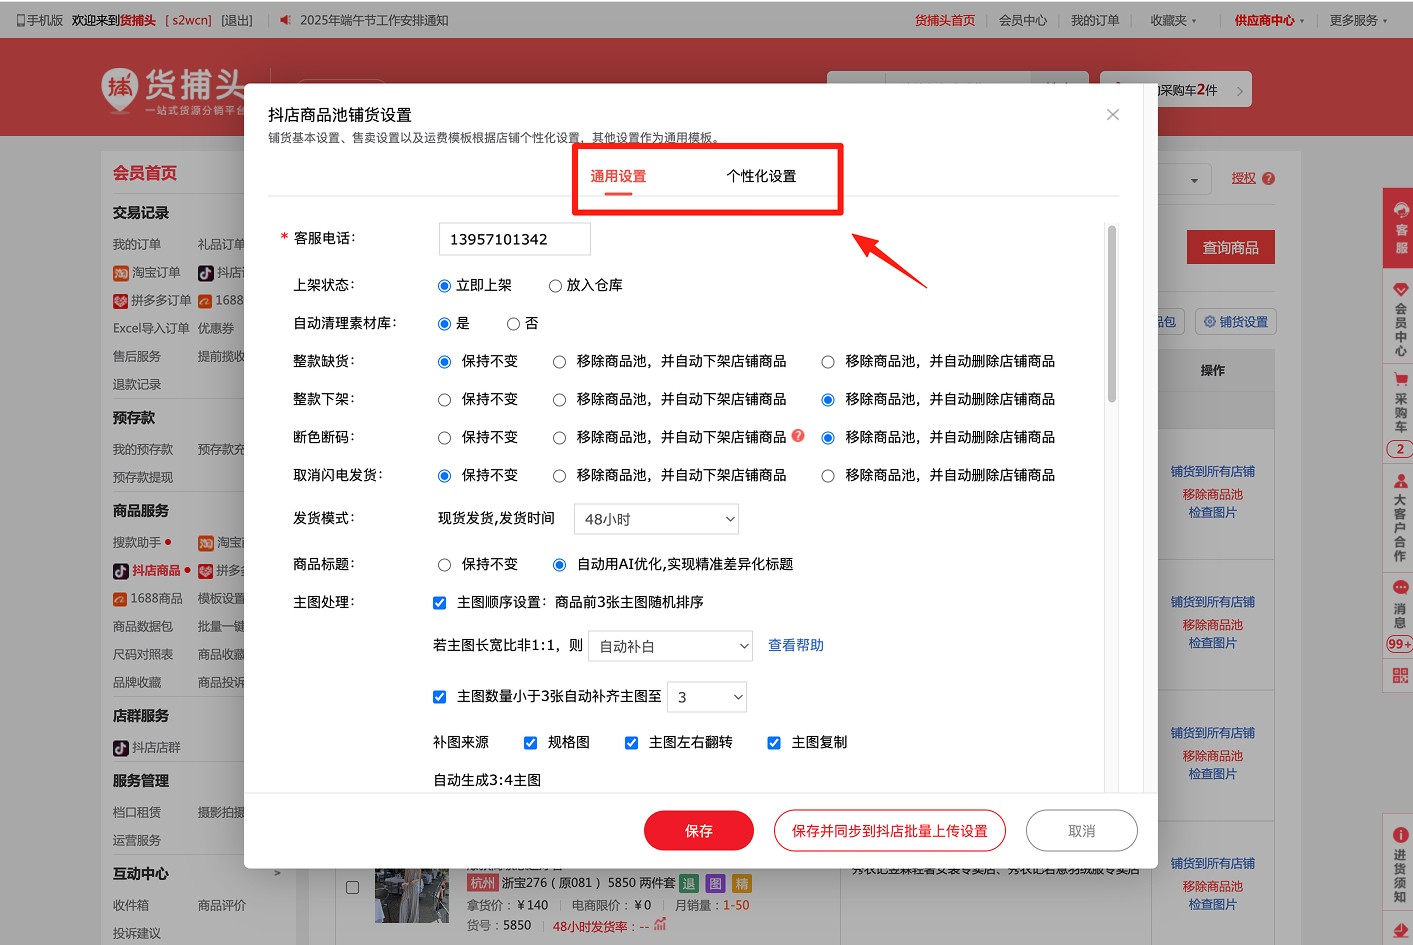Image resolution: width=1413 pixels, height=945 pixels.
Task: Click the orange 精 badge on product row
Action: click(742, 884)
